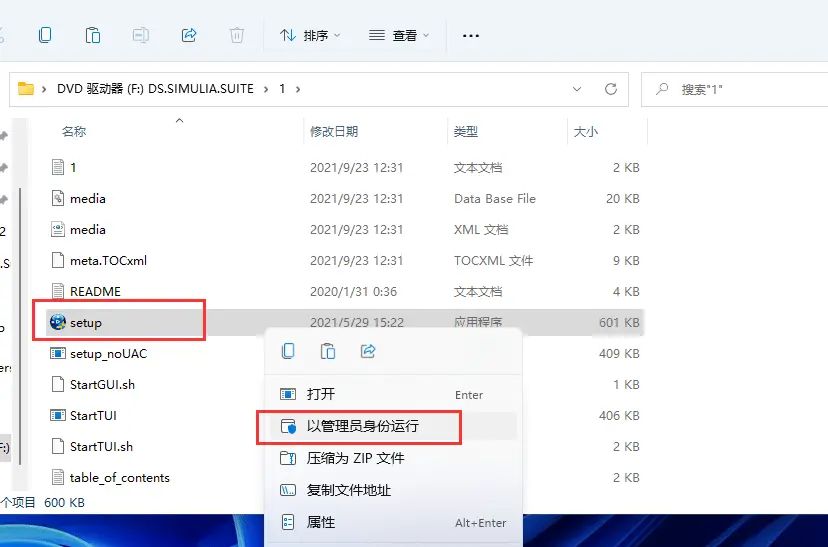The width and height of the screenshot is (828, 547).
Task: Click the TOCXML 文件 type cell
Action: tap(493, 260)
